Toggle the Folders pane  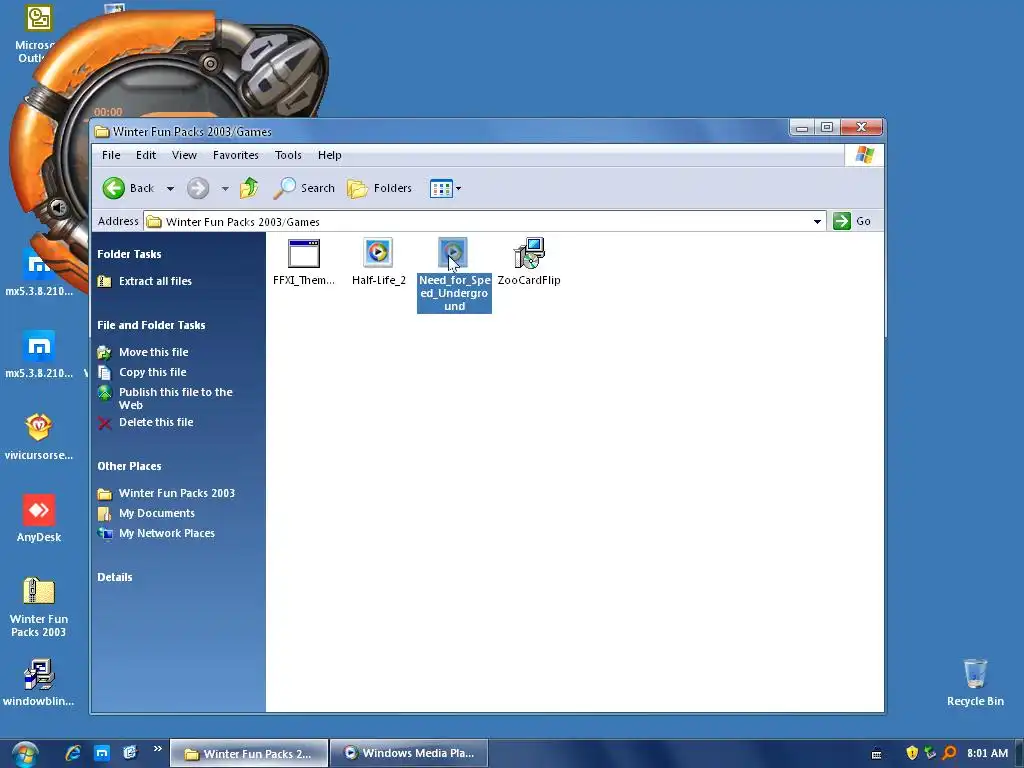pyautogui.click(x=379, y=188)
